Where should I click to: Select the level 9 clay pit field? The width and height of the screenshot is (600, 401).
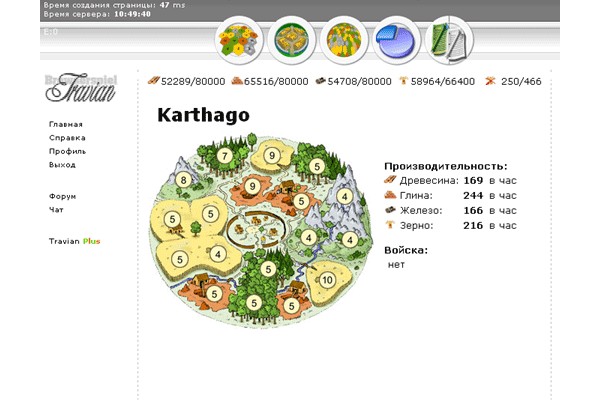click(252, 186)
